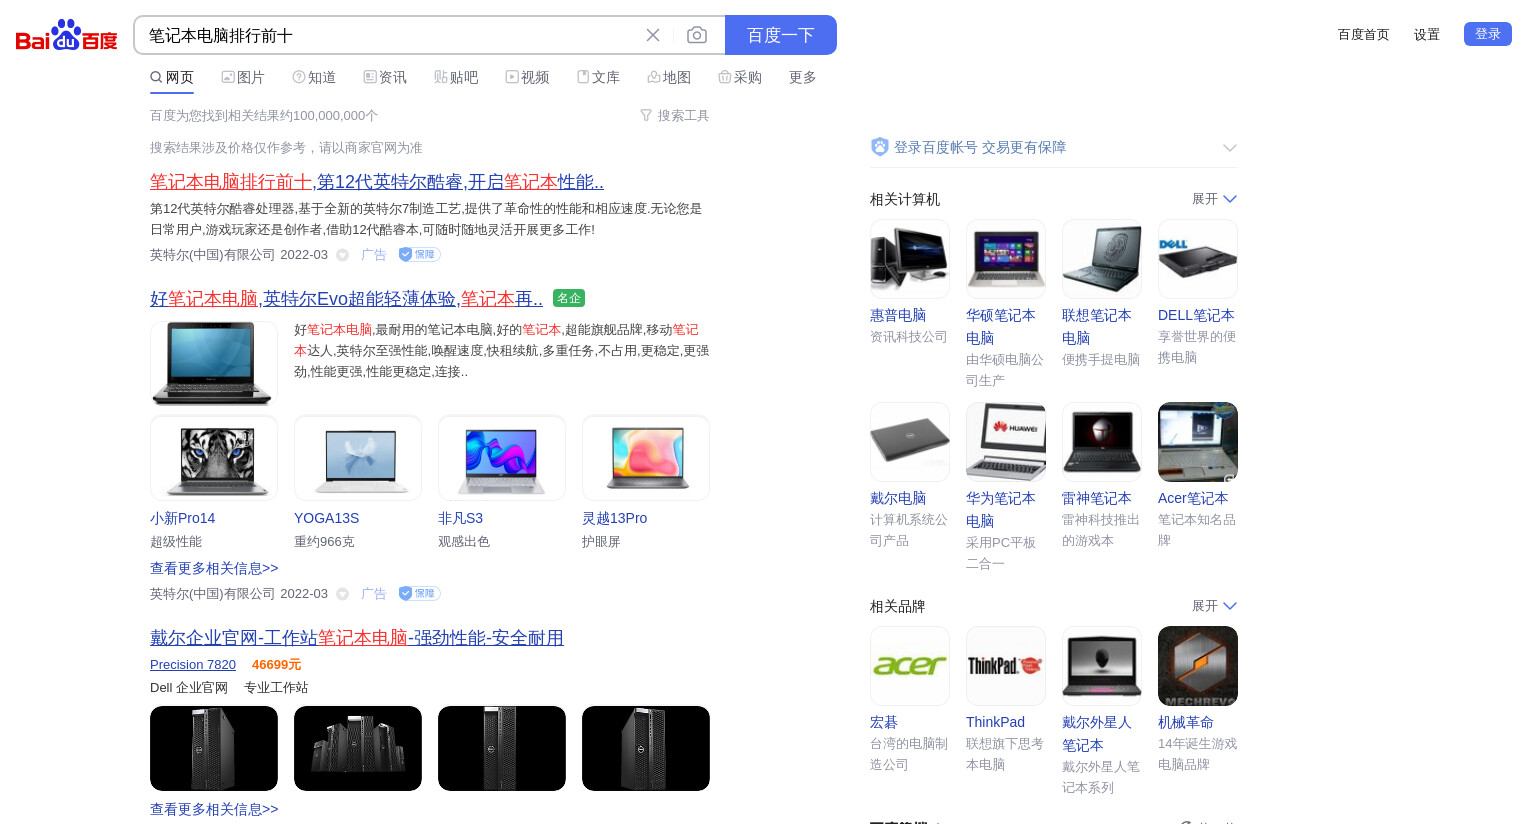Open 戴尔外星人笔记本 brand link
Image resolution: width=1536 pixels, height=824 pixels.
[1097, 734]
